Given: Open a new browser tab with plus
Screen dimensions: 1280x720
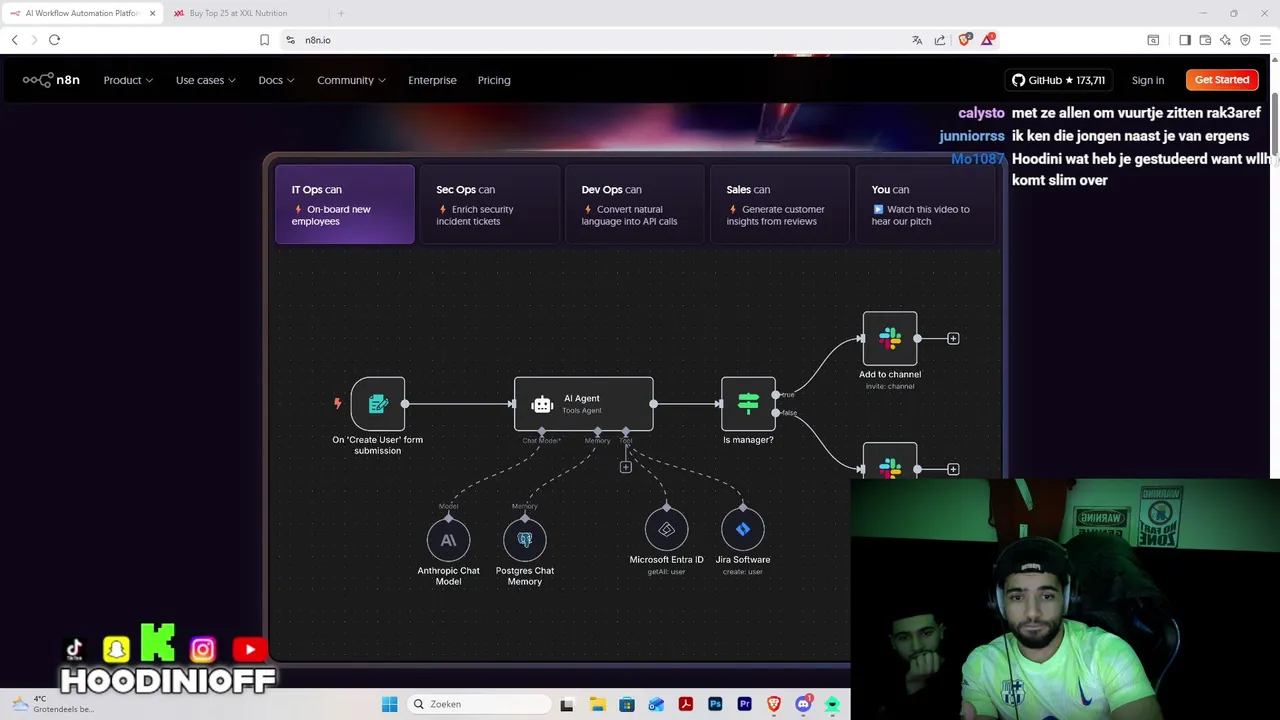Looking at the screenshot, I should (340, 13).
